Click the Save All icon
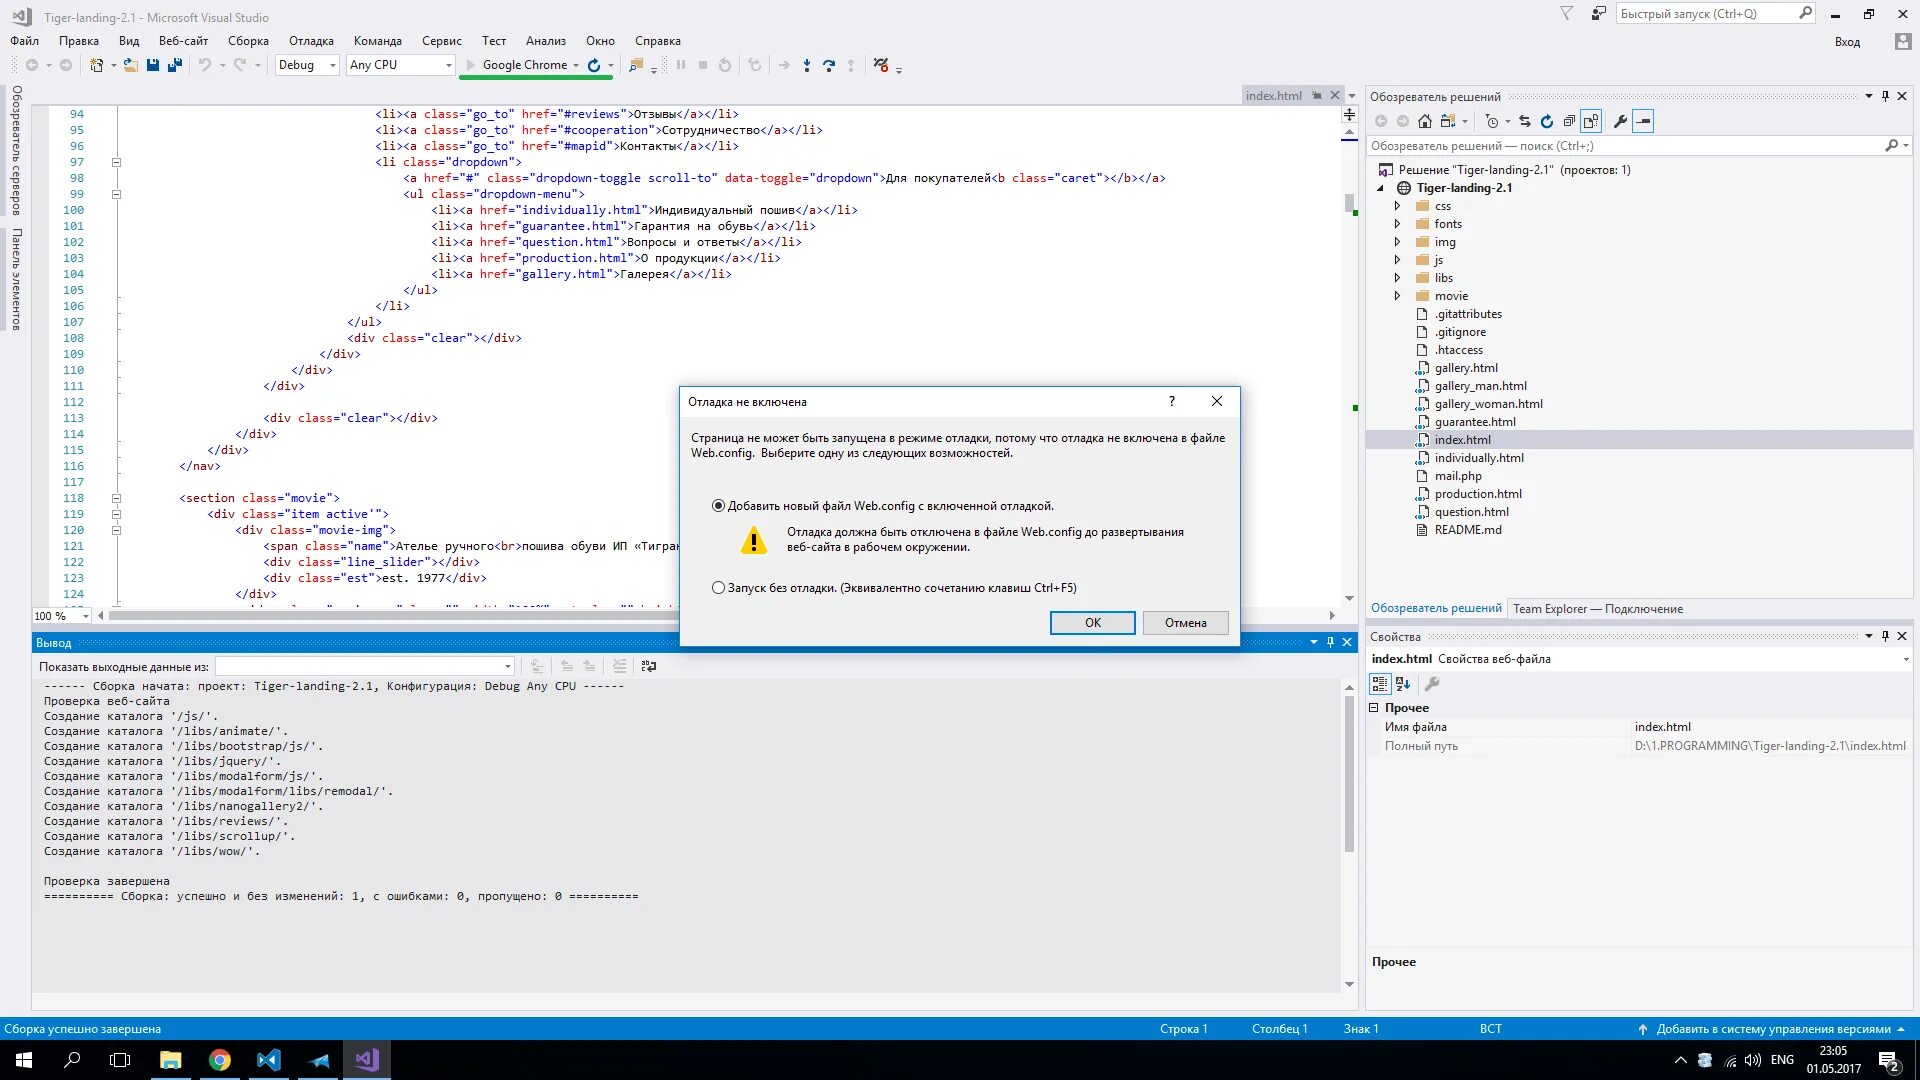1920x1080 pixels. point(175,65)
